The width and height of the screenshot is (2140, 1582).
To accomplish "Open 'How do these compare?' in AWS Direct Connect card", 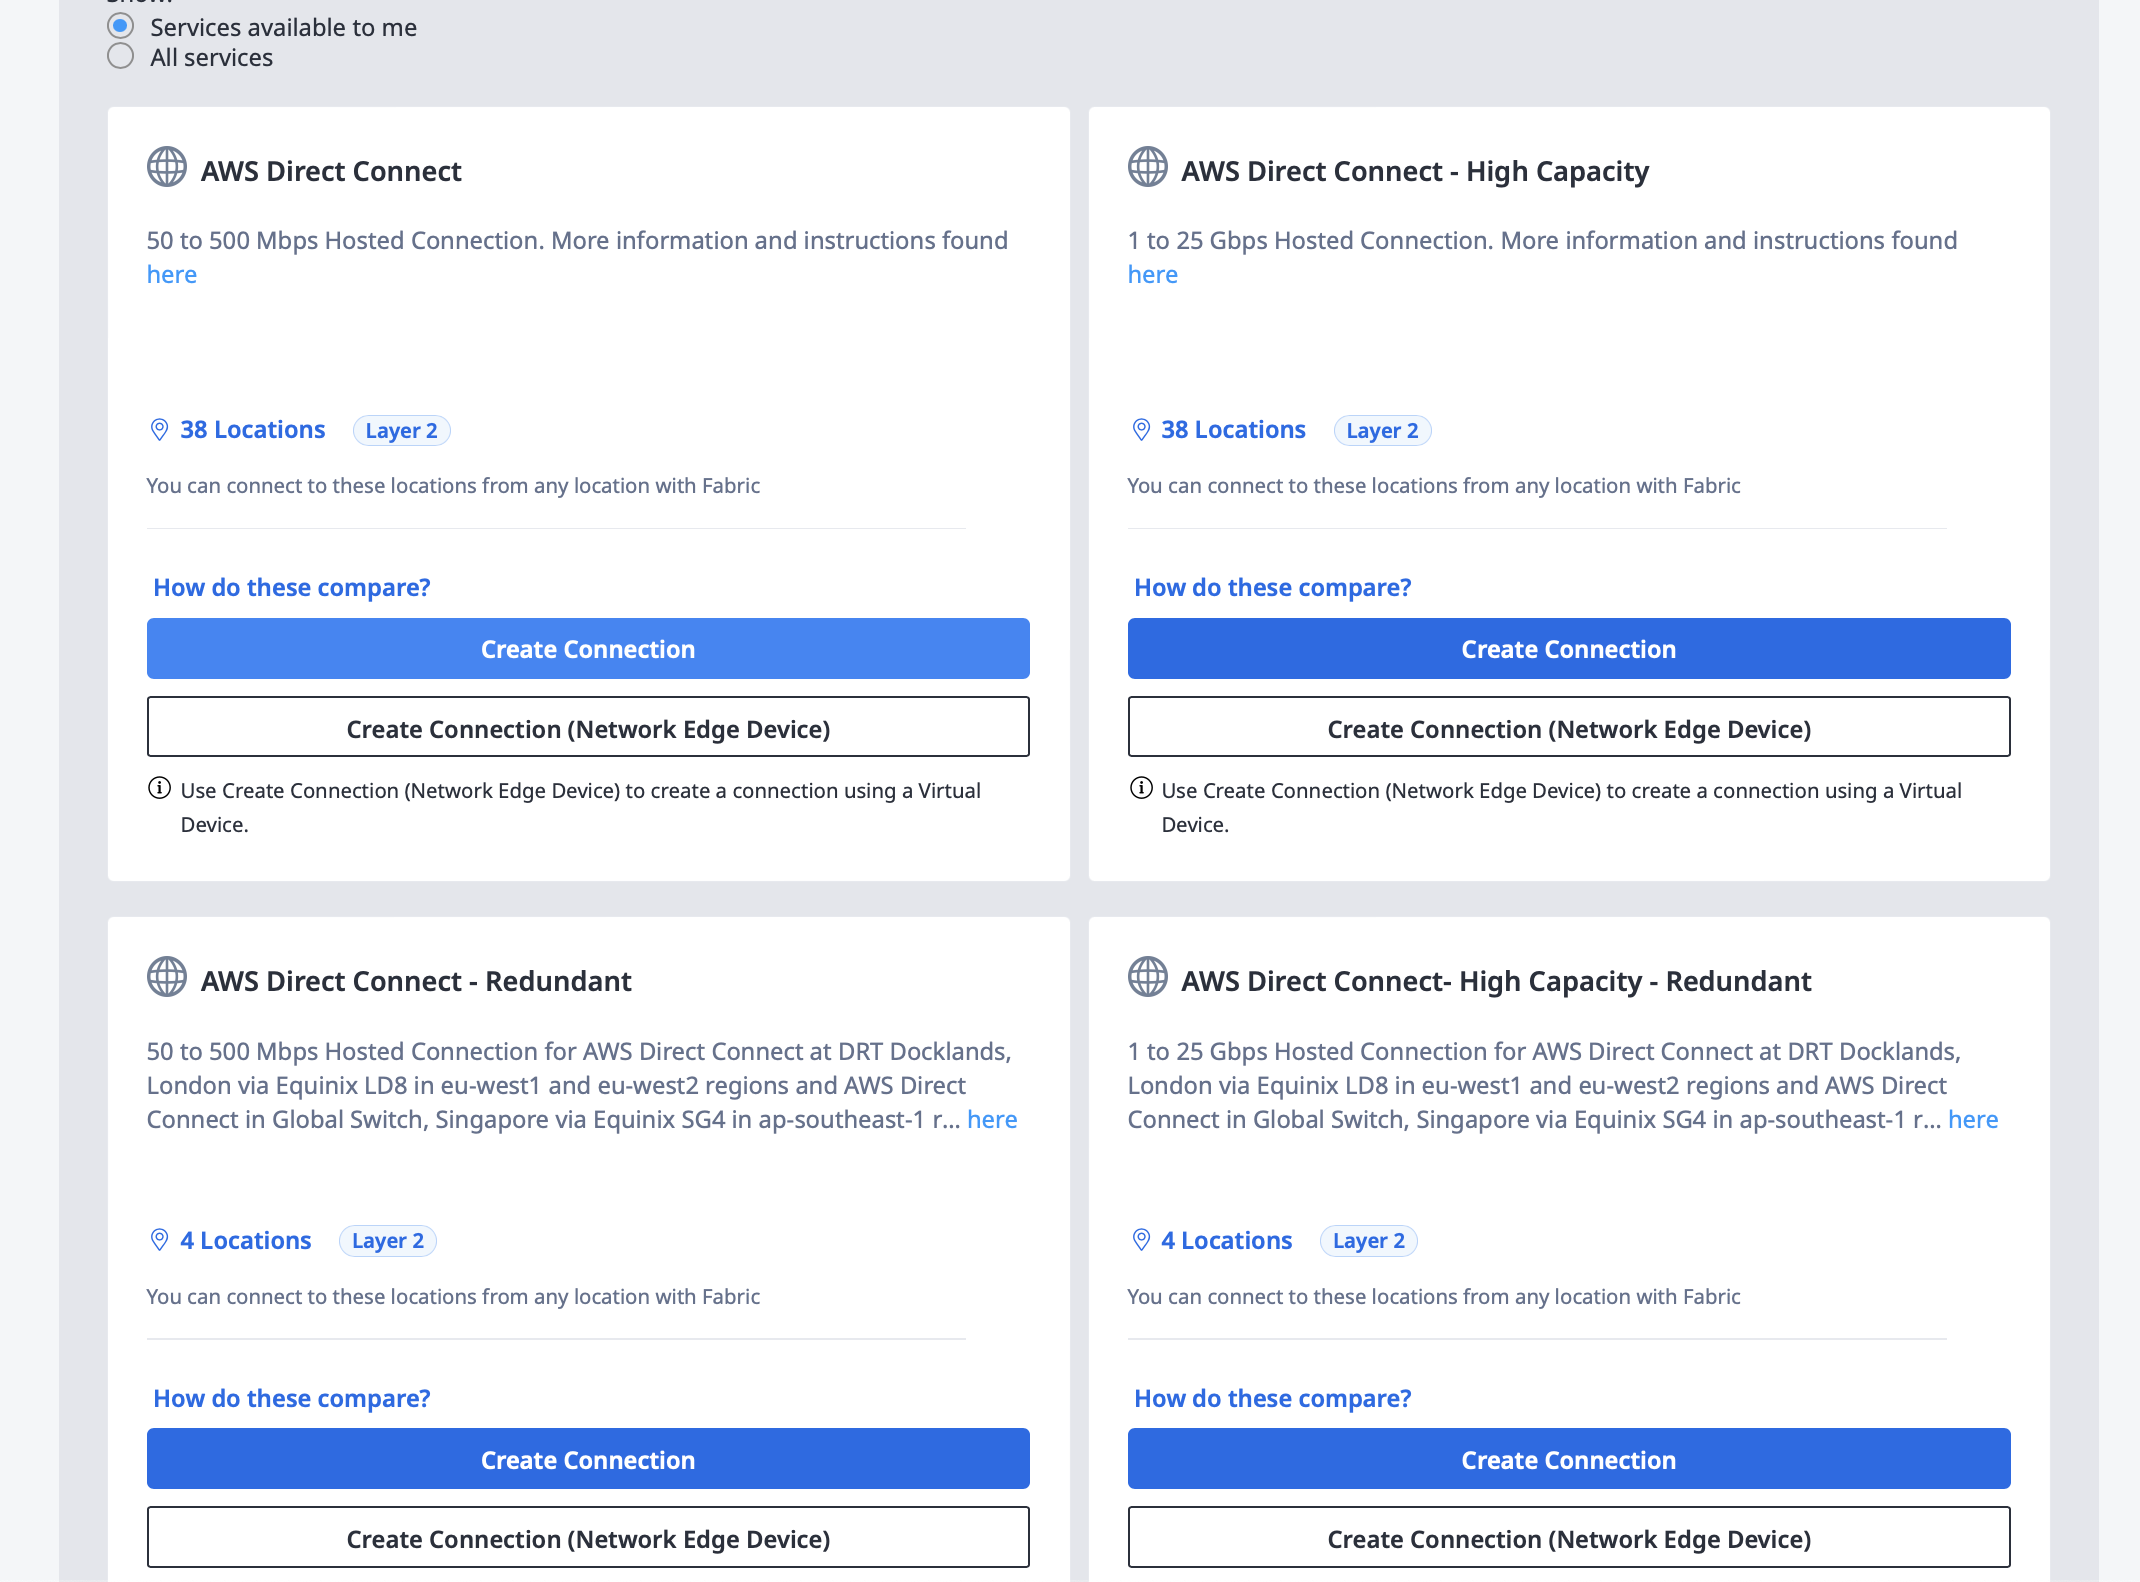I will (x=292, y=587).
